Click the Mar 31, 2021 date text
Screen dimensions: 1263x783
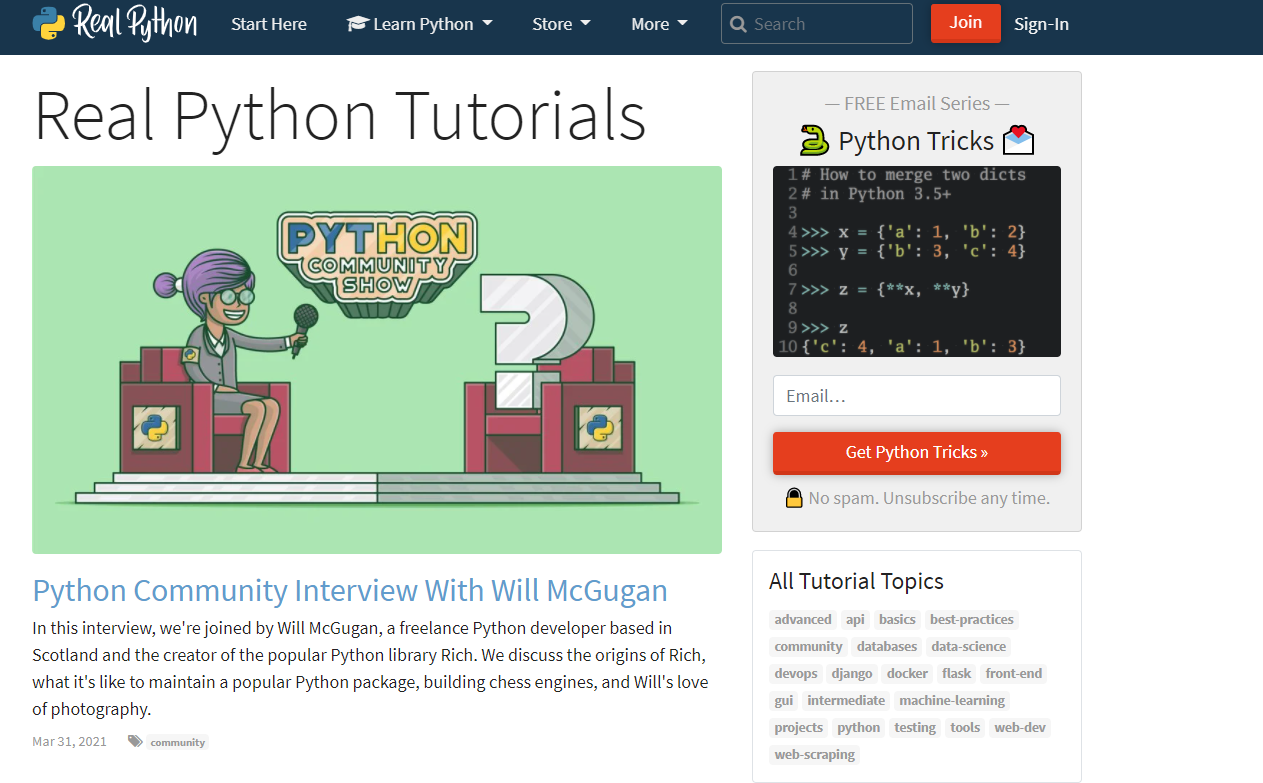coord(69,741)
